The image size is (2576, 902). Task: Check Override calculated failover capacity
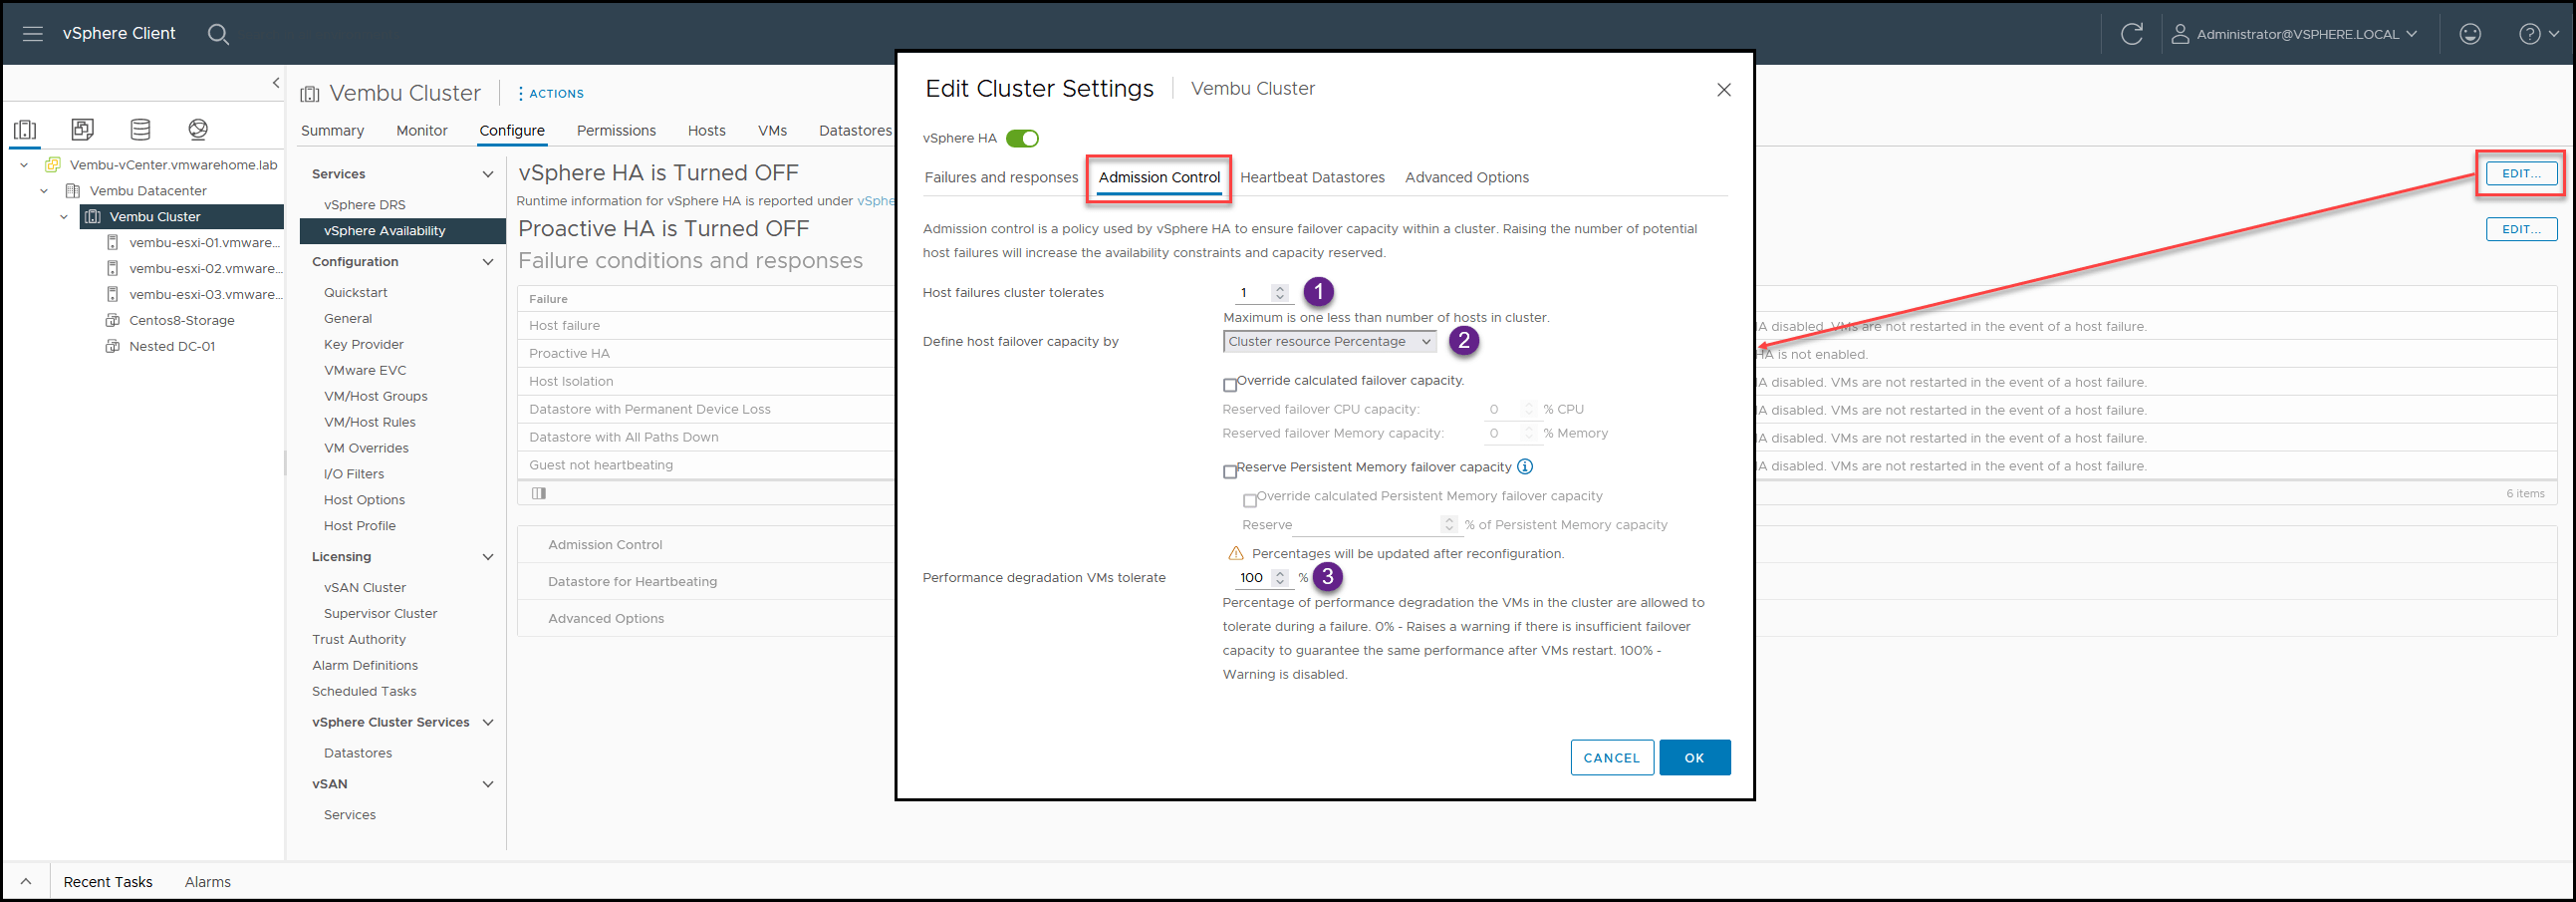[1230, 385]
